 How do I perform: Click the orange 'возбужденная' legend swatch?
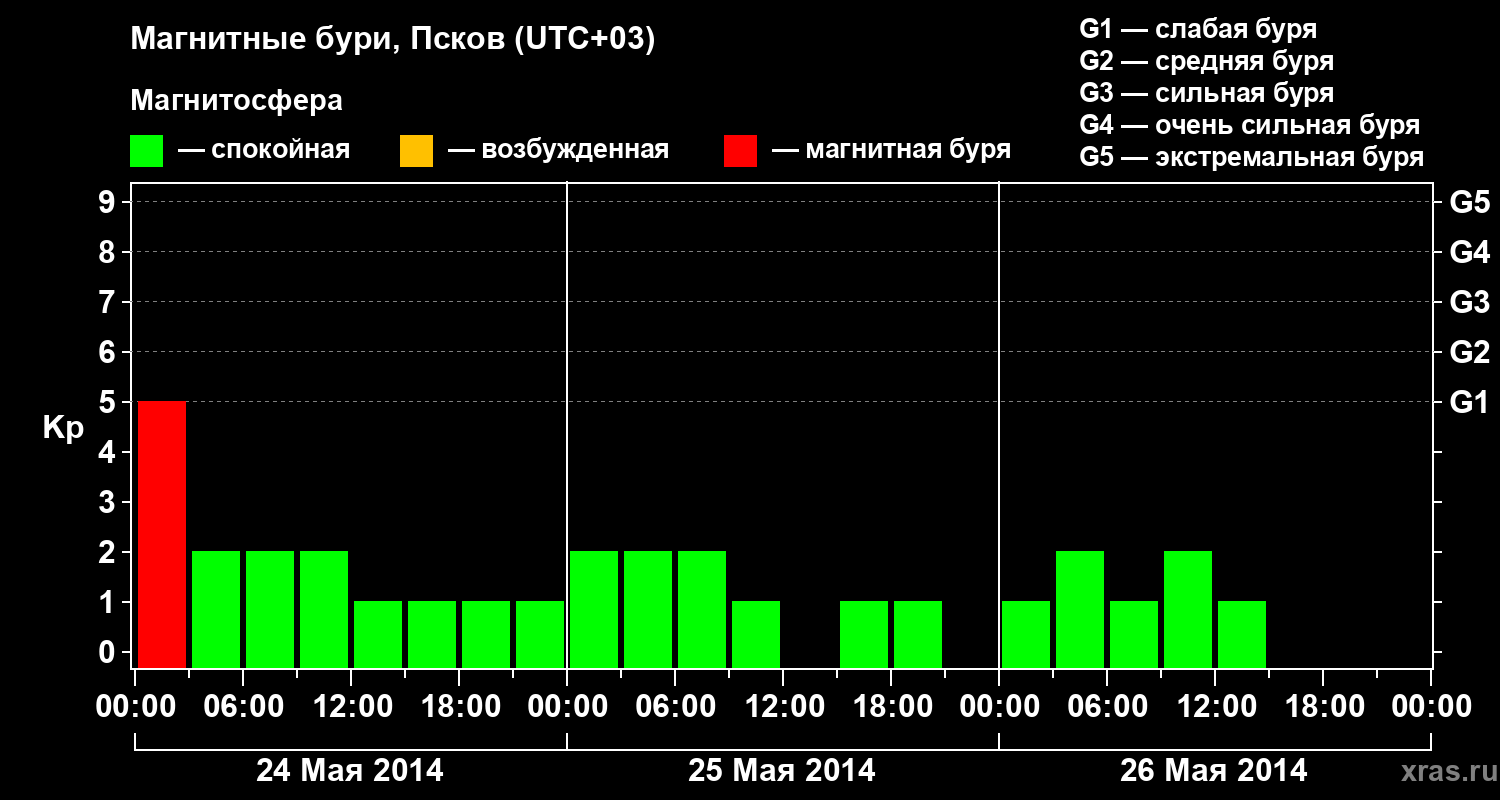click(x=416, y=151)
